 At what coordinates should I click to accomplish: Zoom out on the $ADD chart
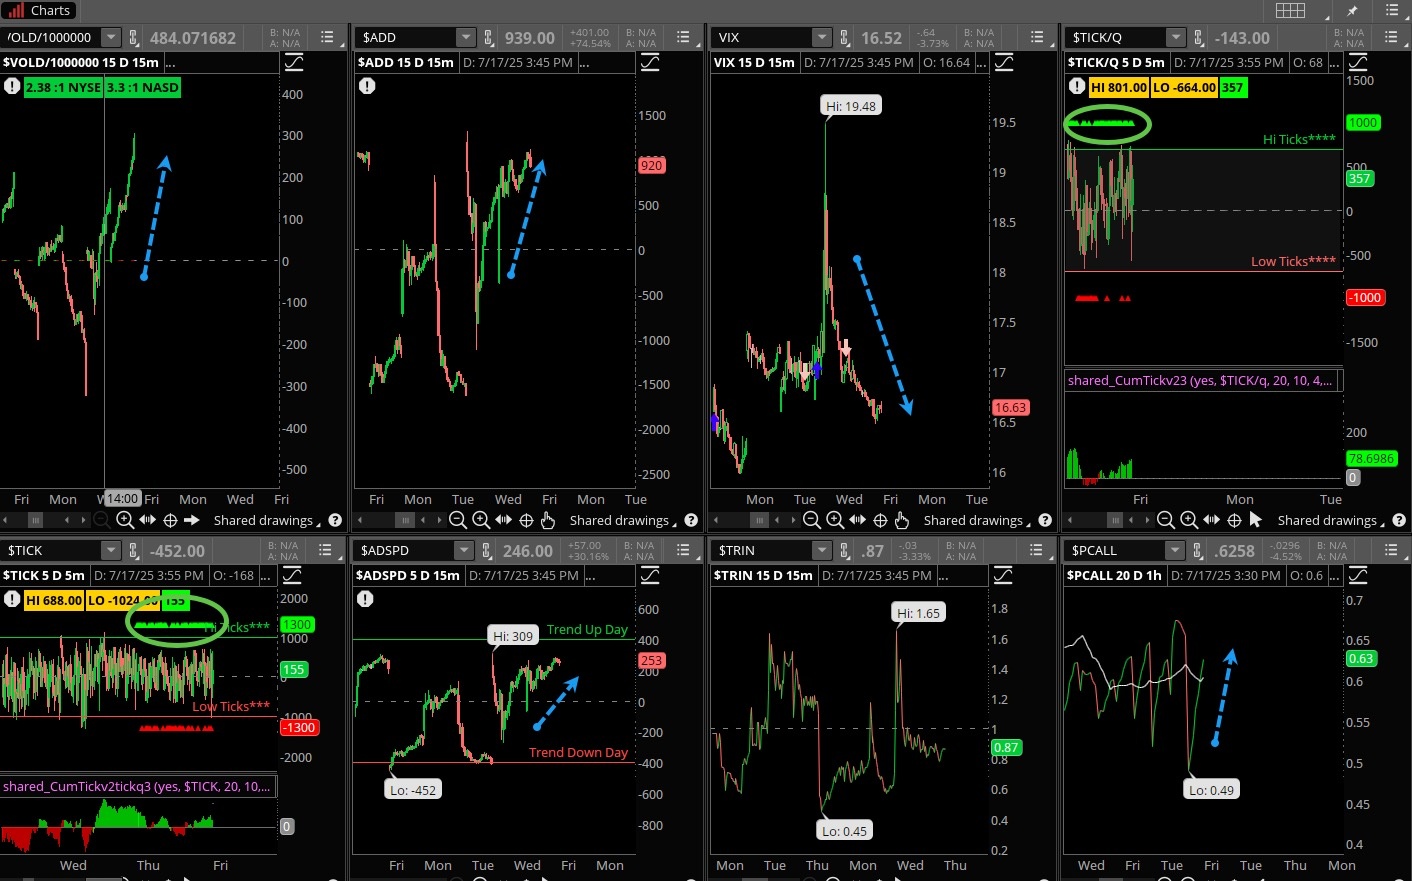[x=458, y=520]
